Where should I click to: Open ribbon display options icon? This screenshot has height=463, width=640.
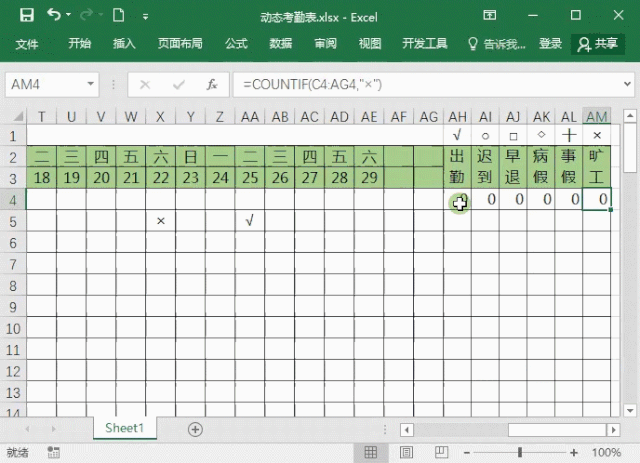490,16
